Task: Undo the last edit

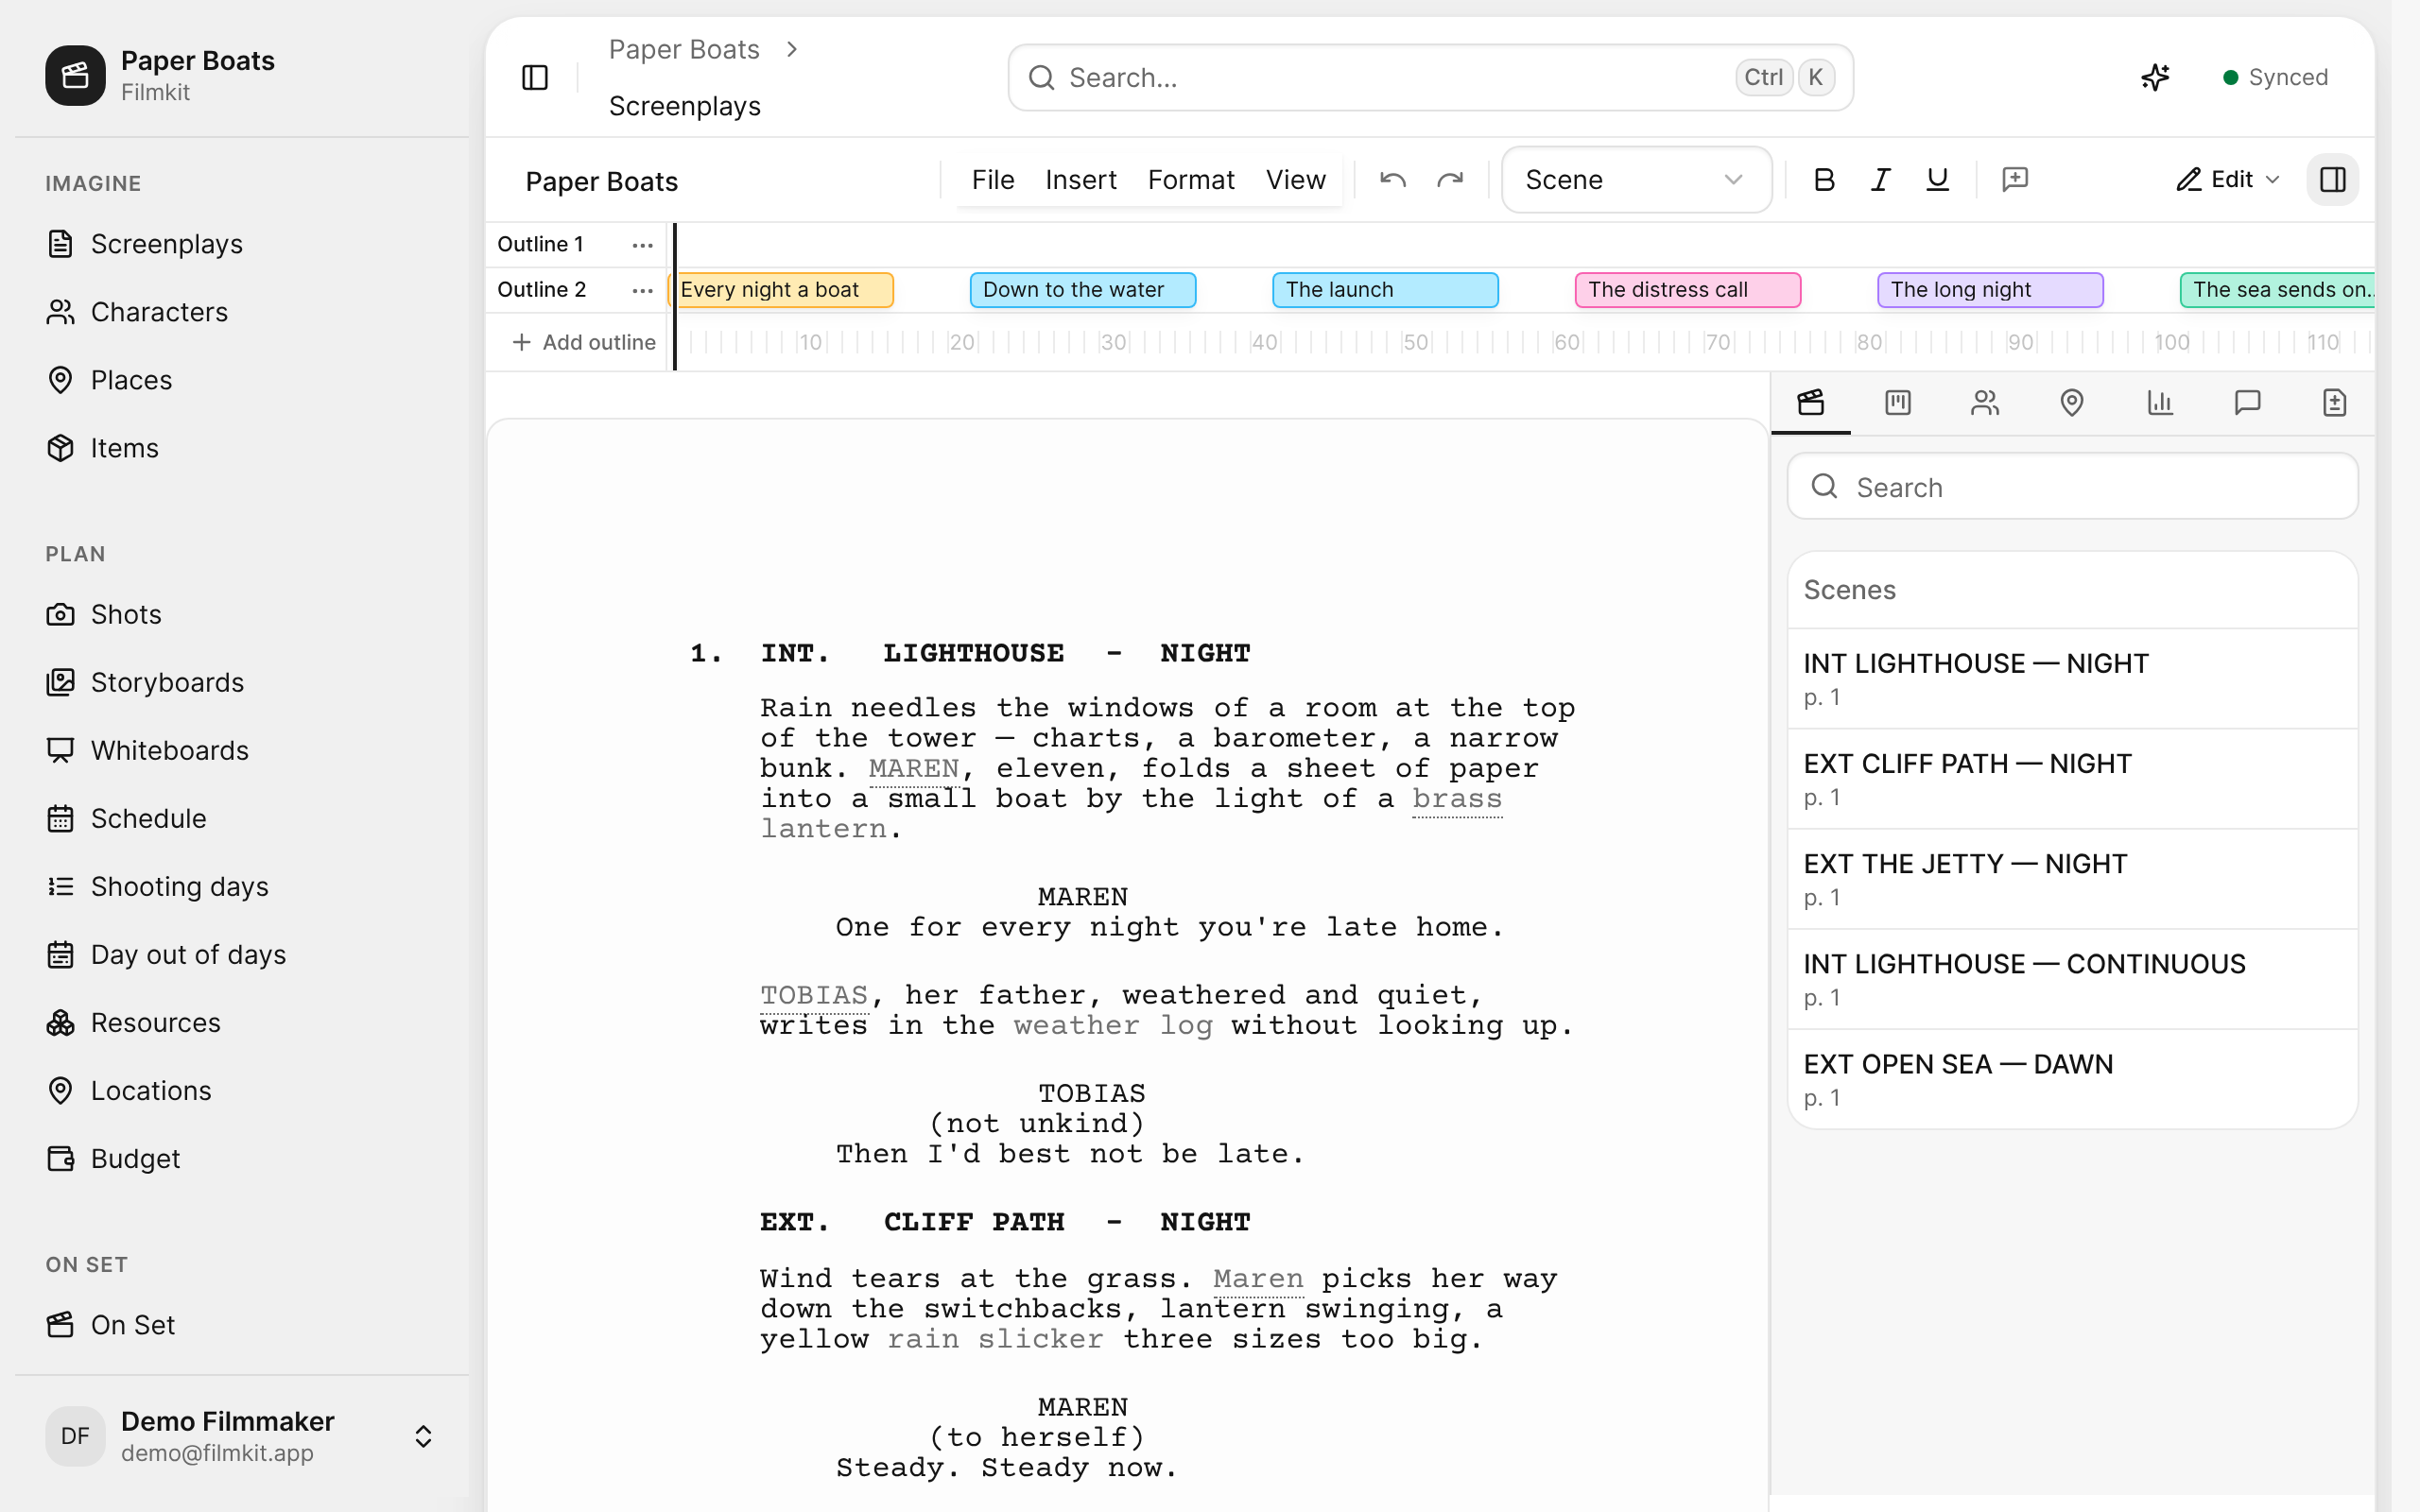Action: (1393, 180)
